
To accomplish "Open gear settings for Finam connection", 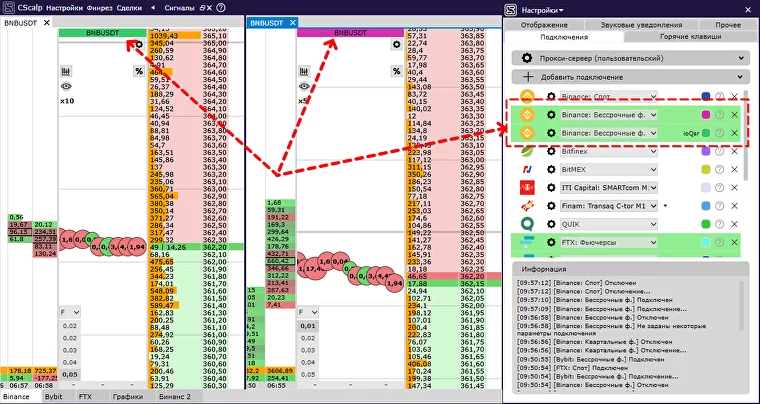I will point(551,206).
